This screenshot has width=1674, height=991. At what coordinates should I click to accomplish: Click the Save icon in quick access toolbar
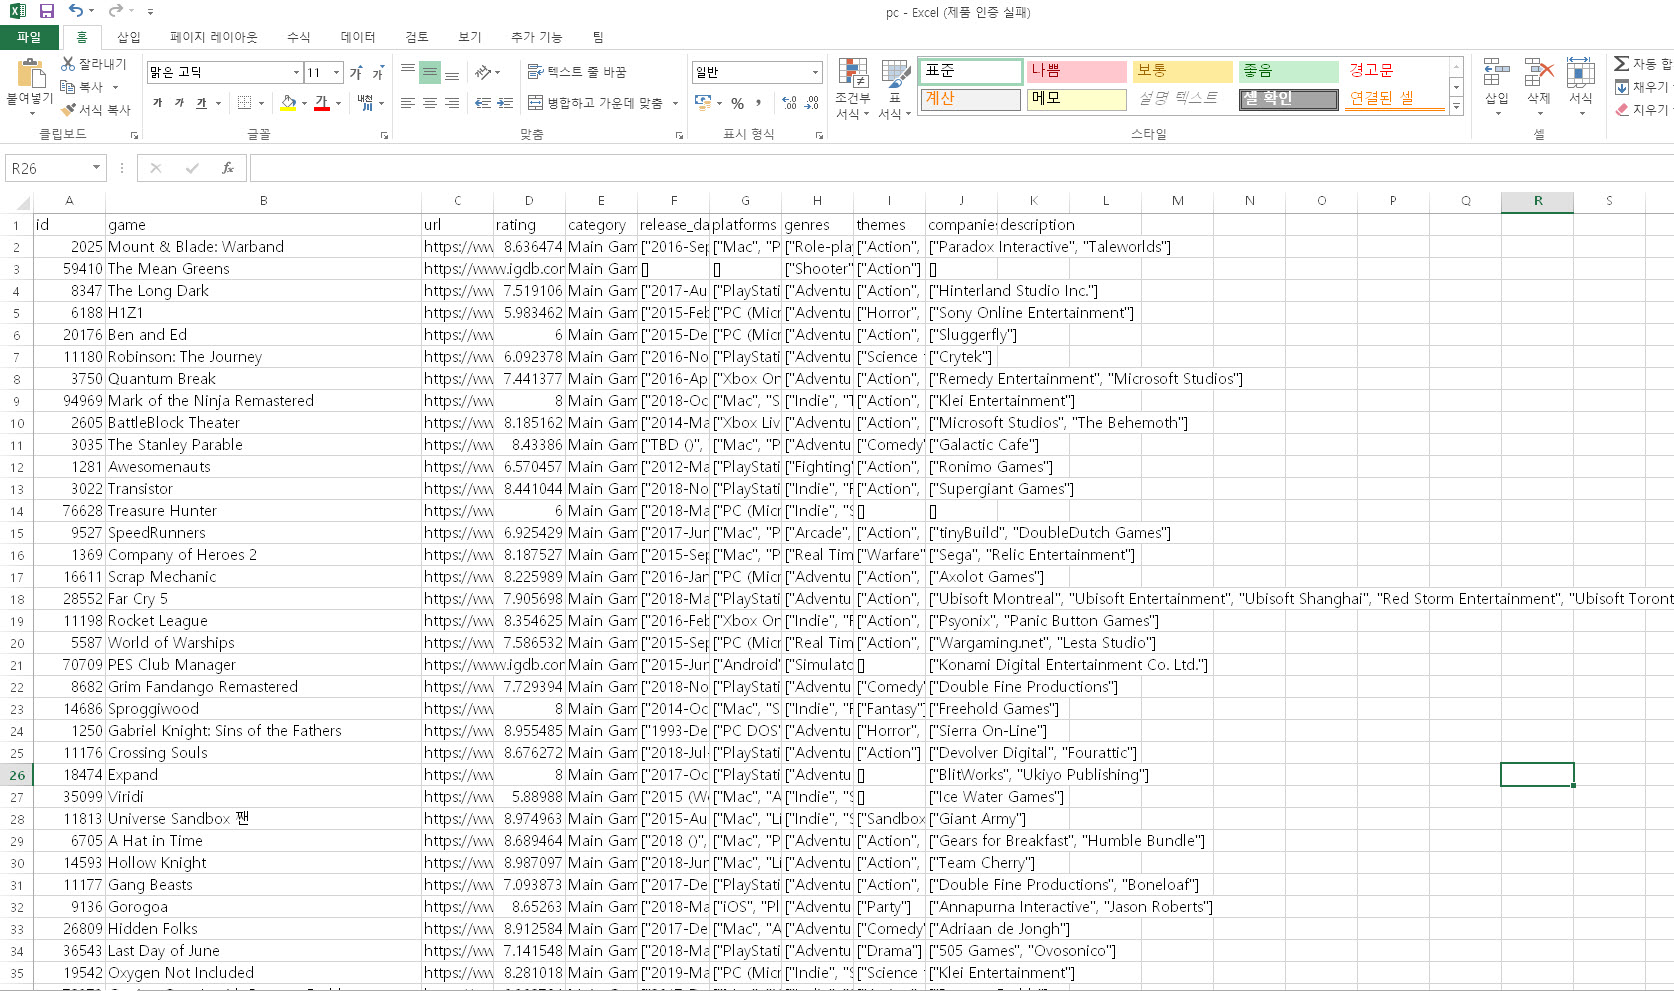(x=46, y=11)
